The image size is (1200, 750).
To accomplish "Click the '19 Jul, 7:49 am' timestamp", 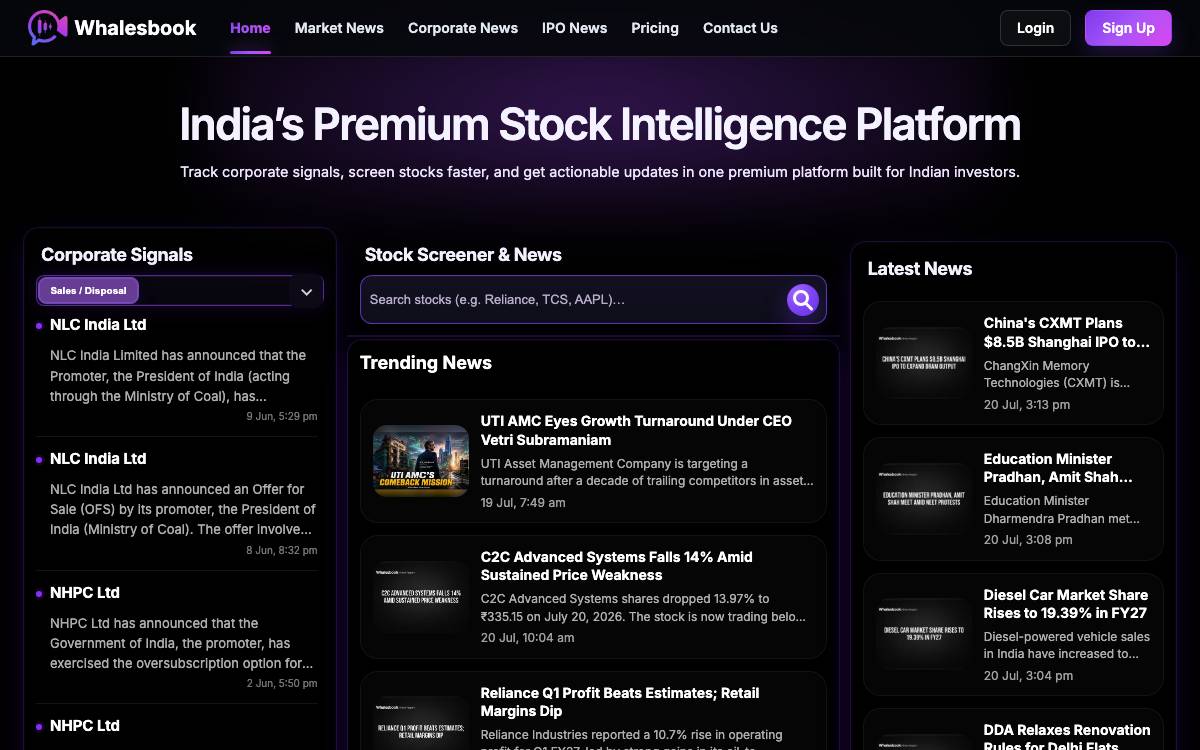I will (523, 502).
